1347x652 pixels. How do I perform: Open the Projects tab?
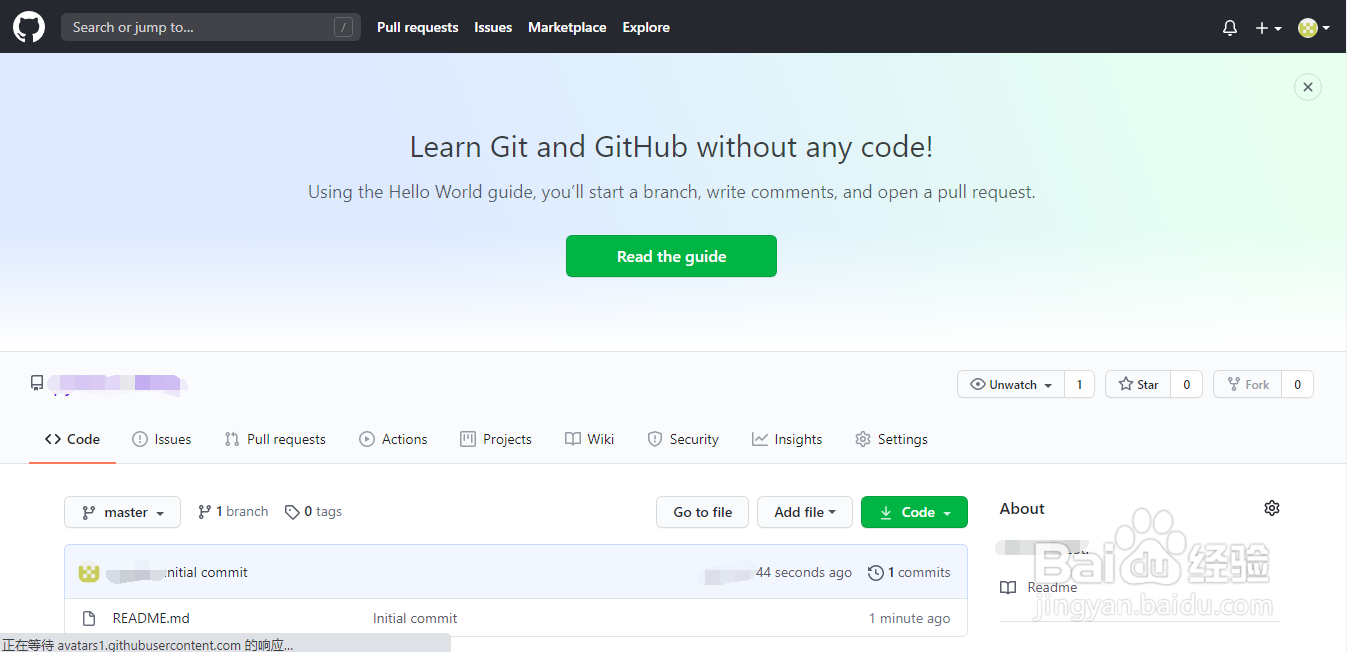point(496,439)
